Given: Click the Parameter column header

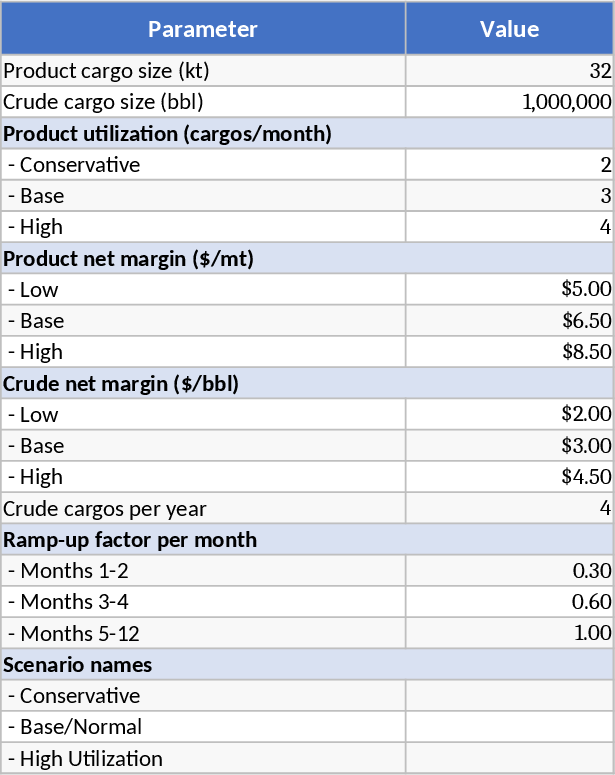Looking at the screenshot, I should (x=203, y=29).
